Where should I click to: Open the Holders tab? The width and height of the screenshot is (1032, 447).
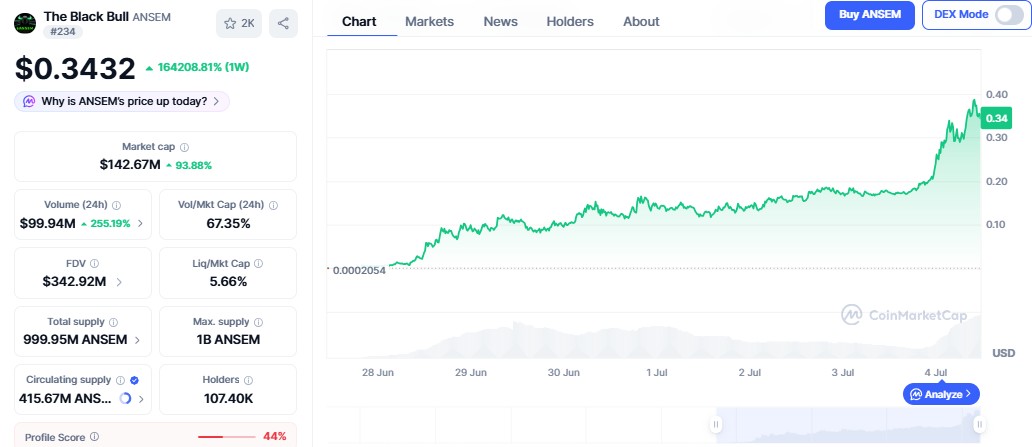[570, 22]
